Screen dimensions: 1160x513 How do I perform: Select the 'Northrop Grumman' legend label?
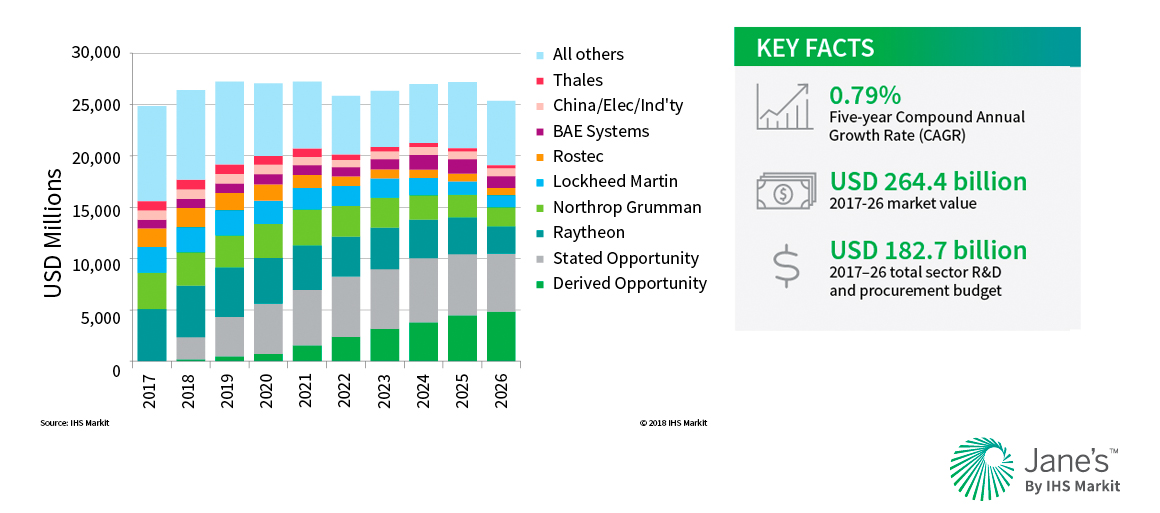(x=627, y=208)
